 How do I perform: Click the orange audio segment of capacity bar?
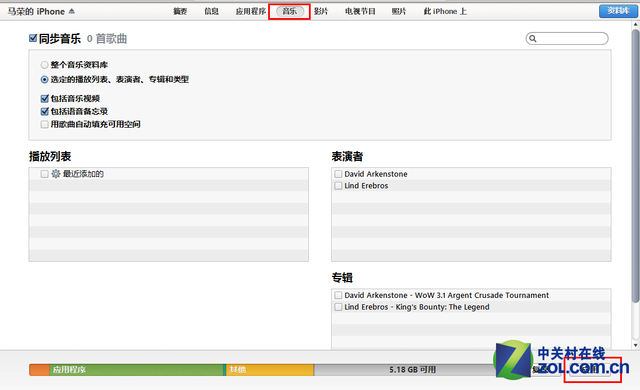(x=39, y=370)
